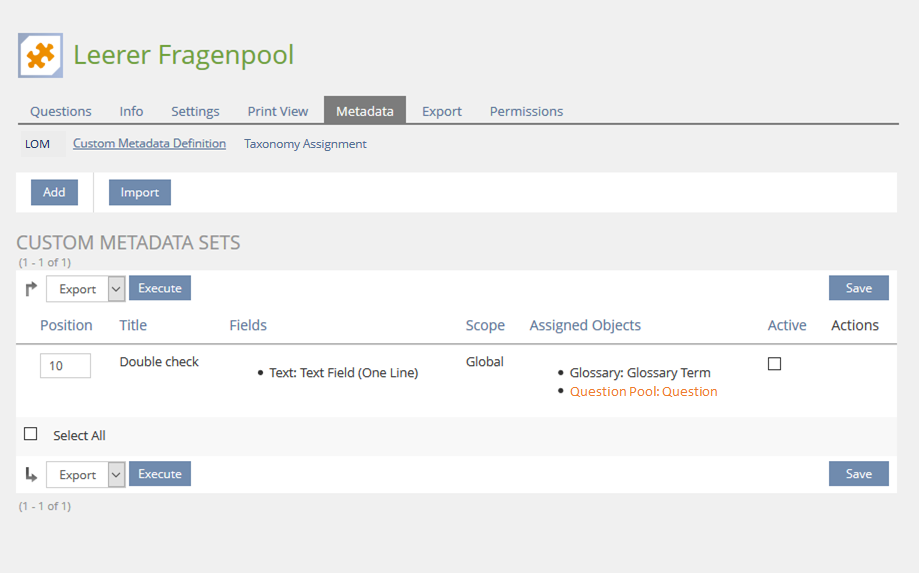Click the top Execute button
The height and width of the screenshot is (573, 919).
[x=160, y=288]
